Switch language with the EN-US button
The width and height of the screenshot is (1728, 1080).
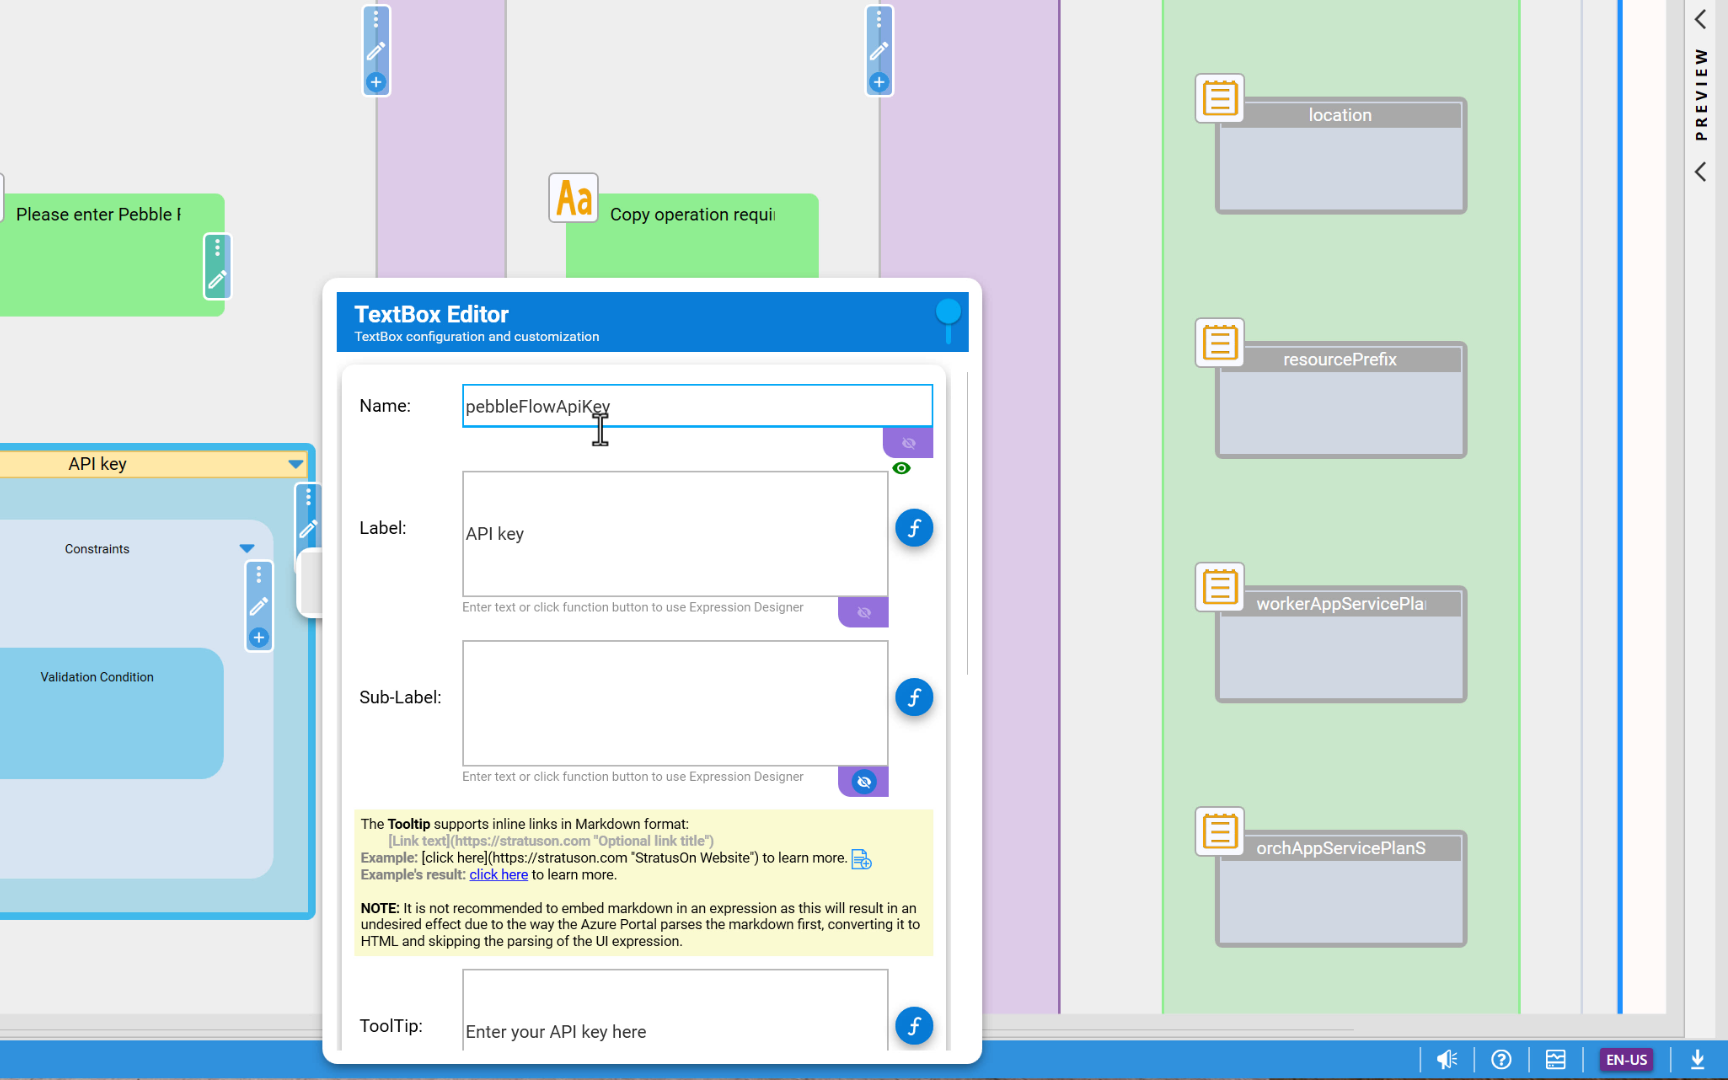[x=1626, y=1060]
